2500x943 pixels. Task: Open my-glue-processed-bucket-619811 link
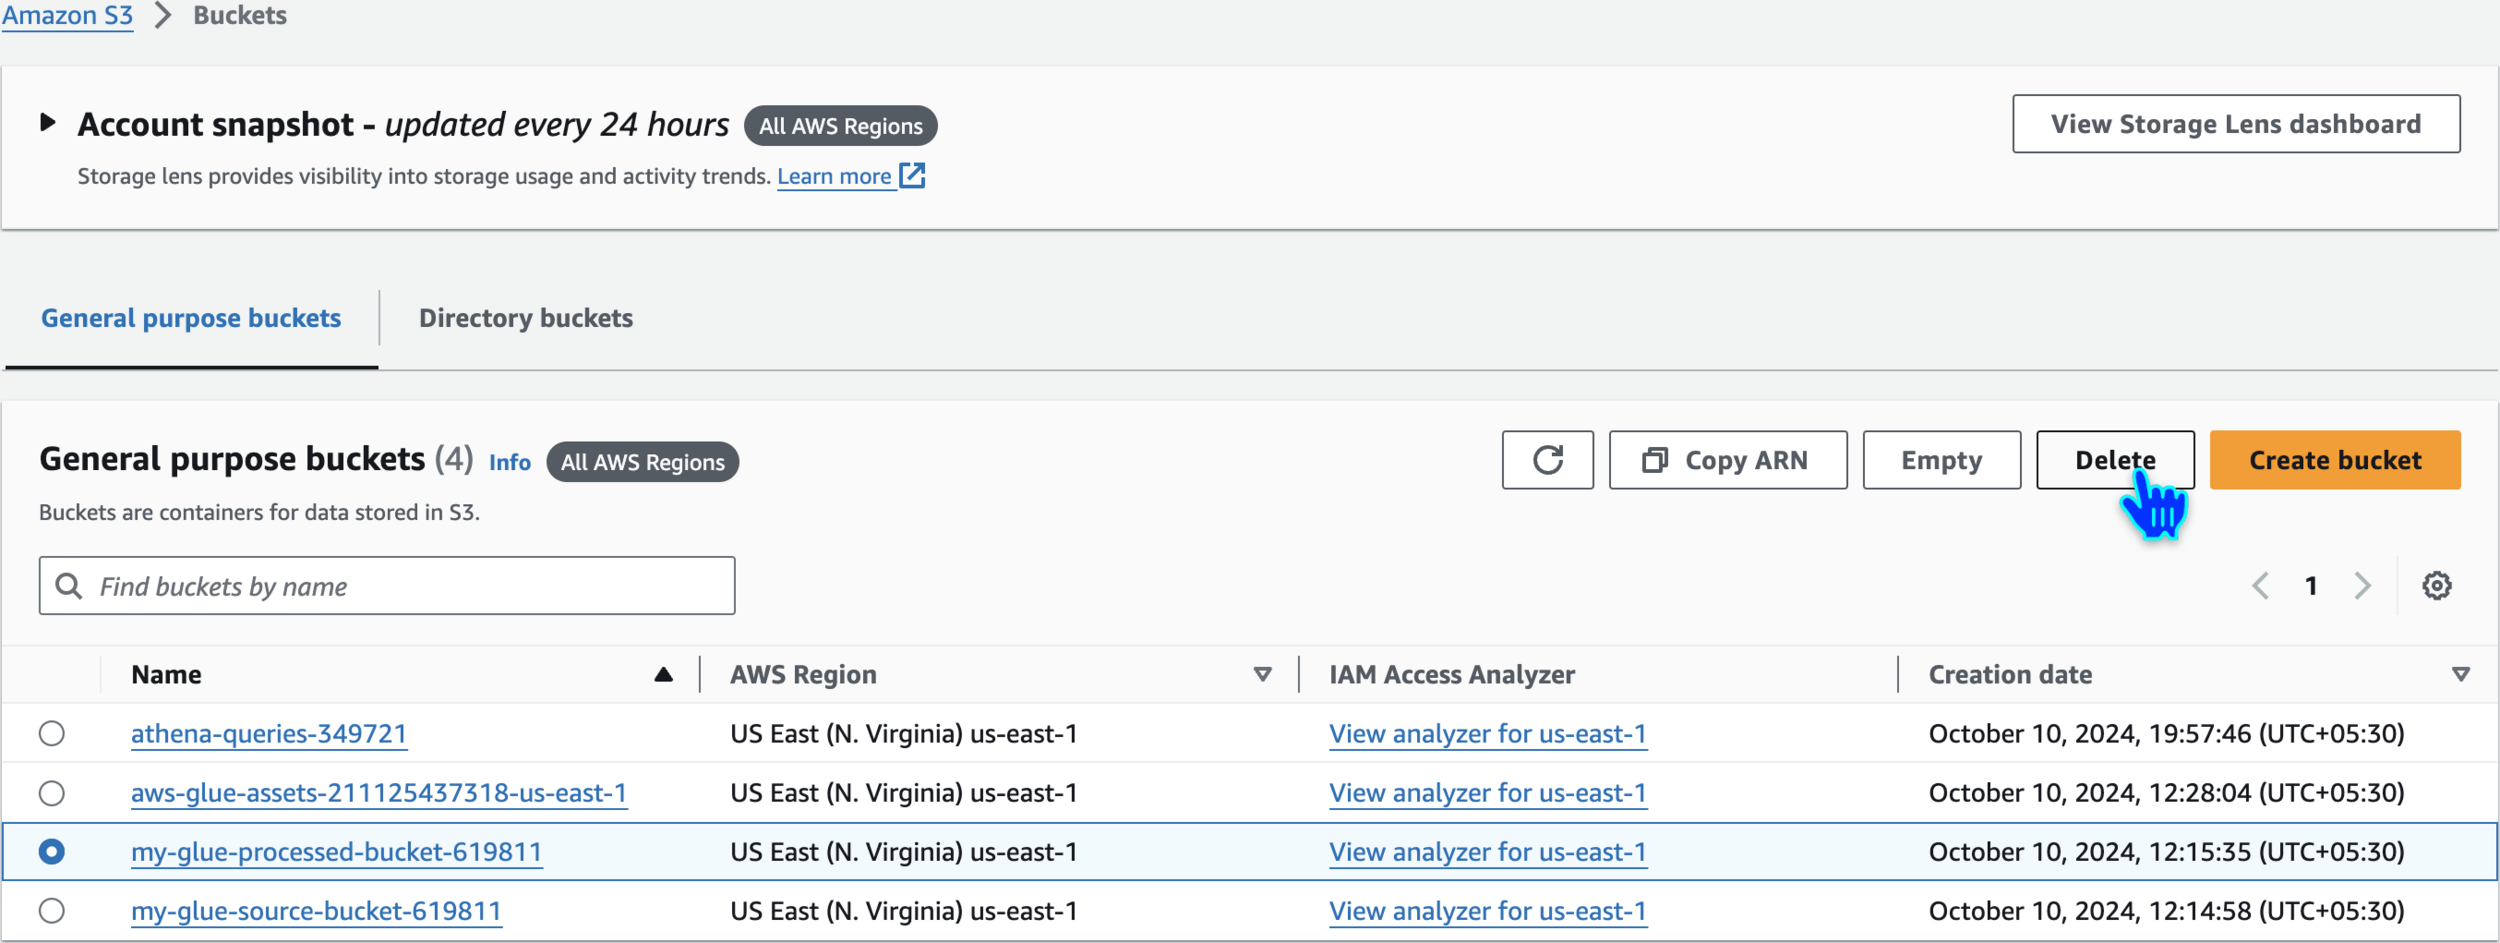[x=336, y=852]
